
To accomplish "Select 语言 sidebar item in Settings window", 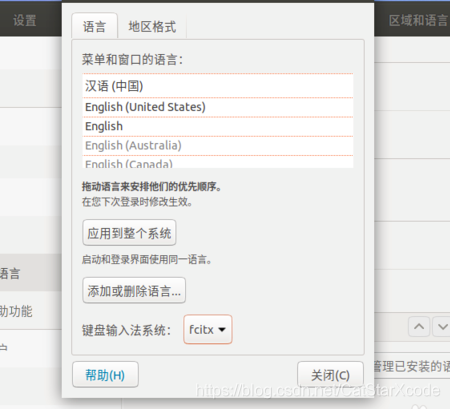I will click(x=31, y=273).
